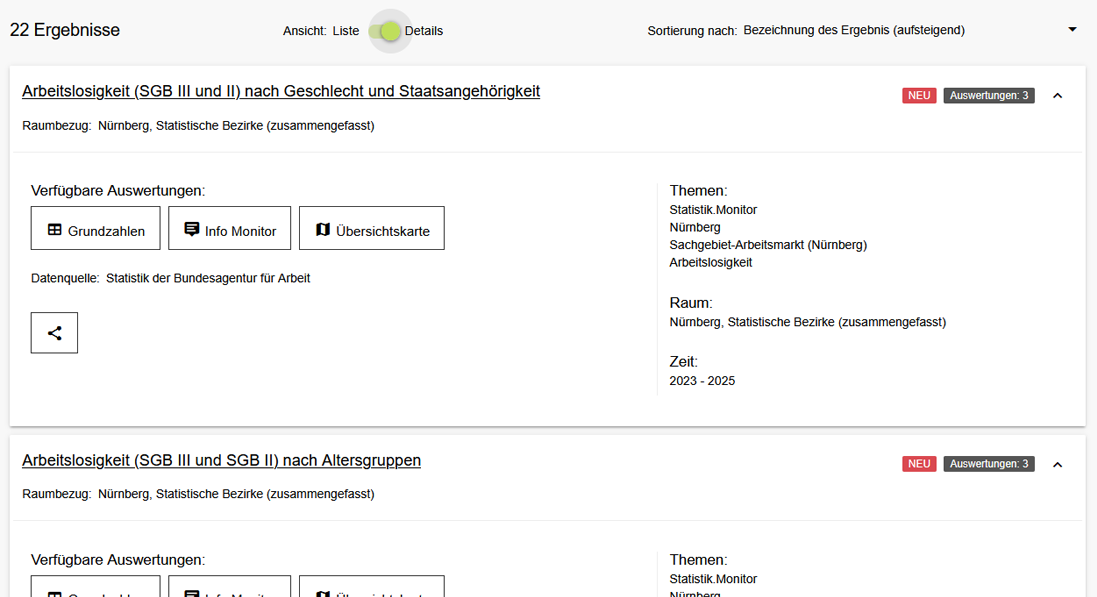The width and height of the screenshot is (1097, 597).
Task: Toggle the Liste/Details view switch
Action: [x=385, y=31]
